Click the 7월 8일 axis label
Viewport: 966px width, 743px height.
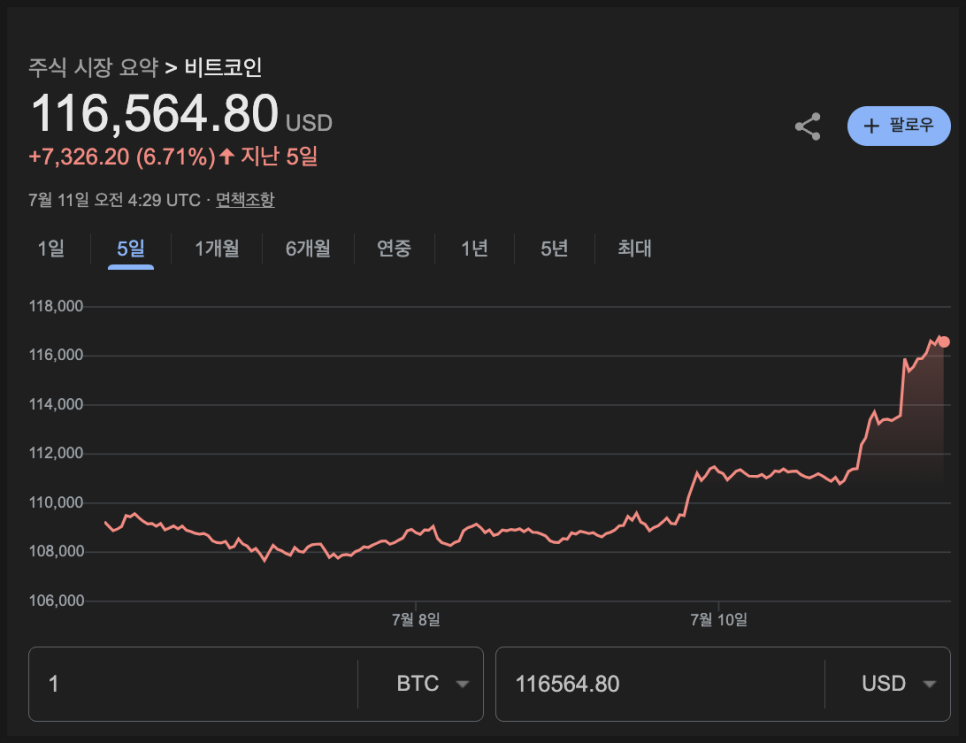pos(416,619)
